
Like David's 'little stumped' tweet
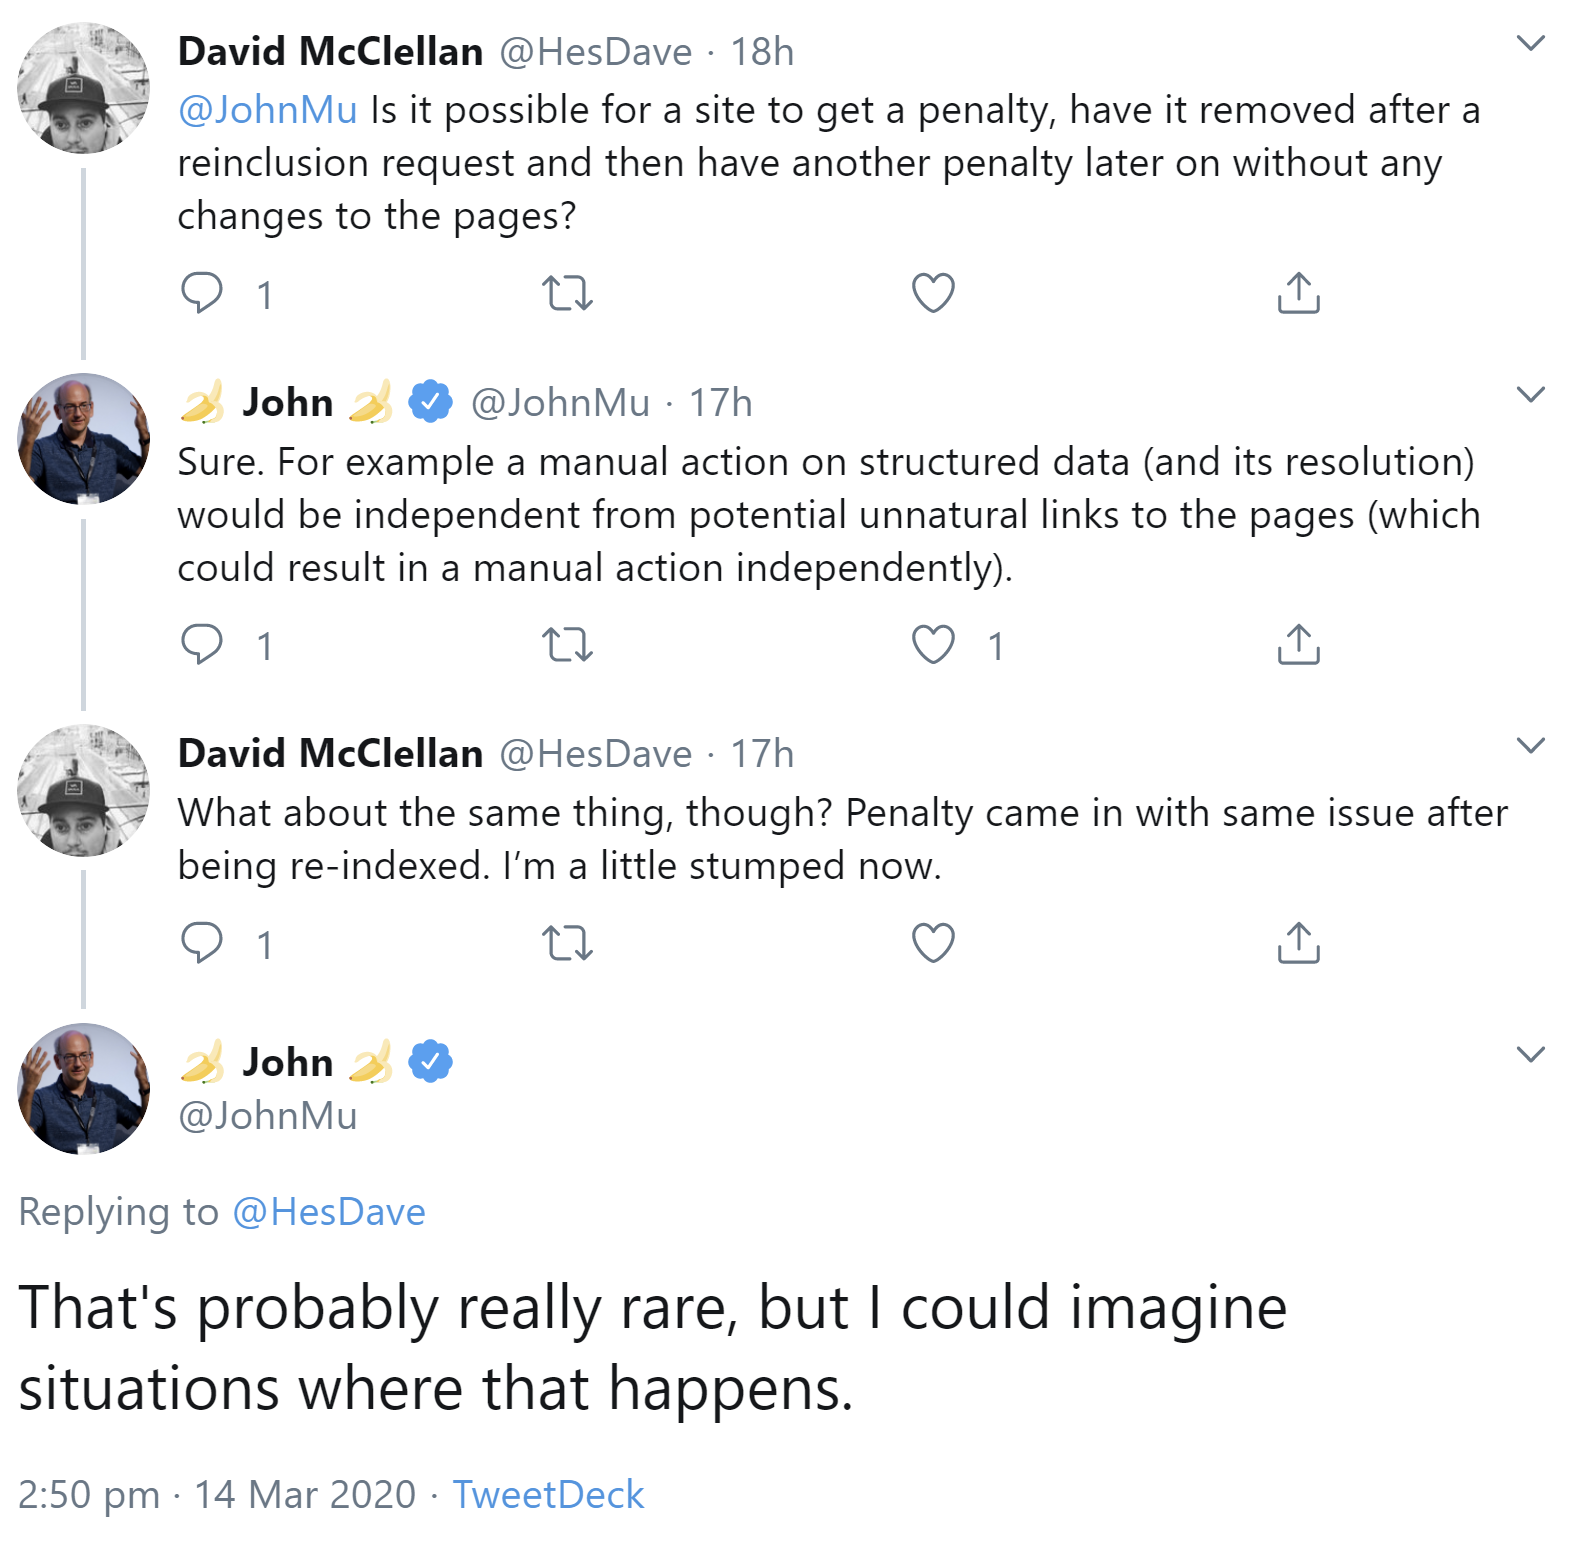point(933,942)
